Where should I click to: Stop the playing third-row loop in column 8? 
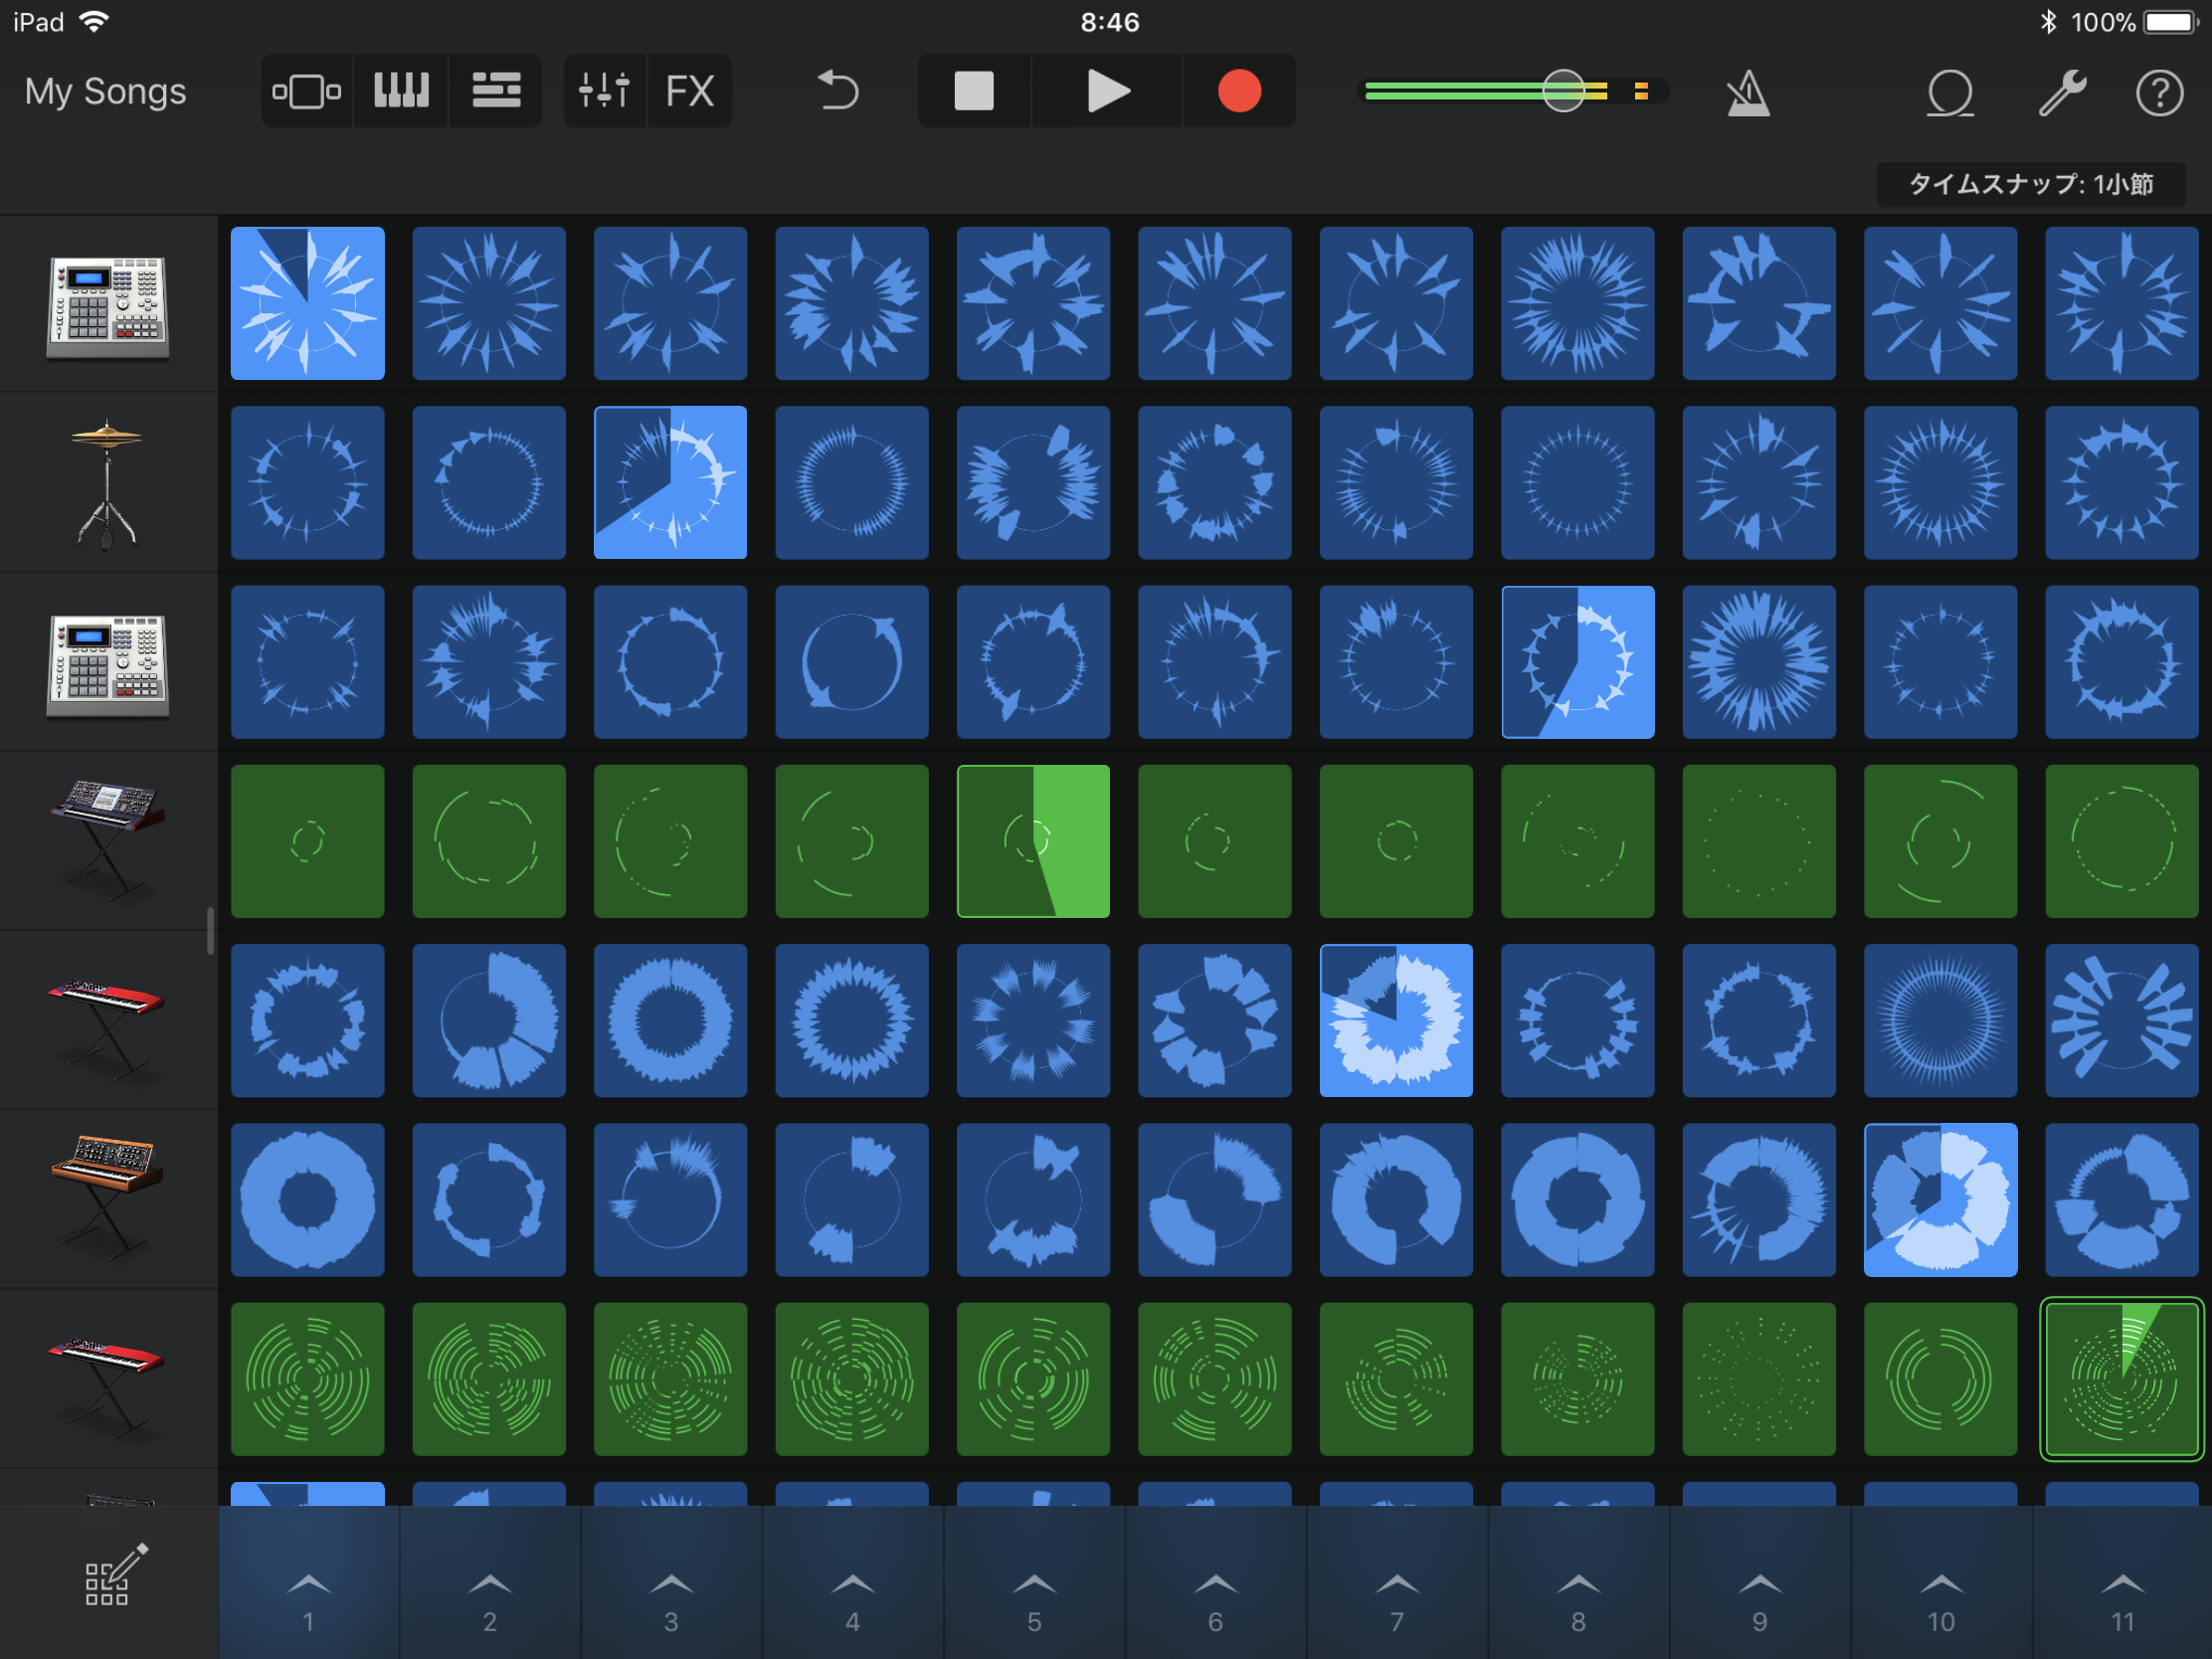[x=1578, y=662]
